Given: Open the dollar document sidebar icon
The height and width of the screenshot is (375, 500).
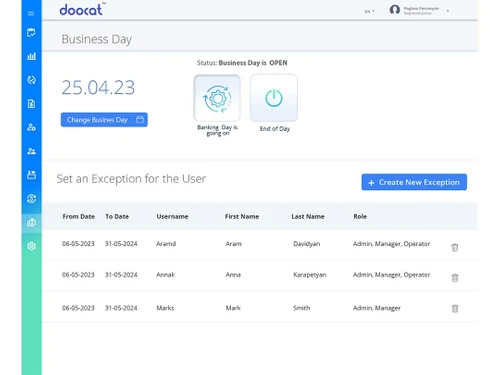Looking at the screenshot, I should [31, 104].
